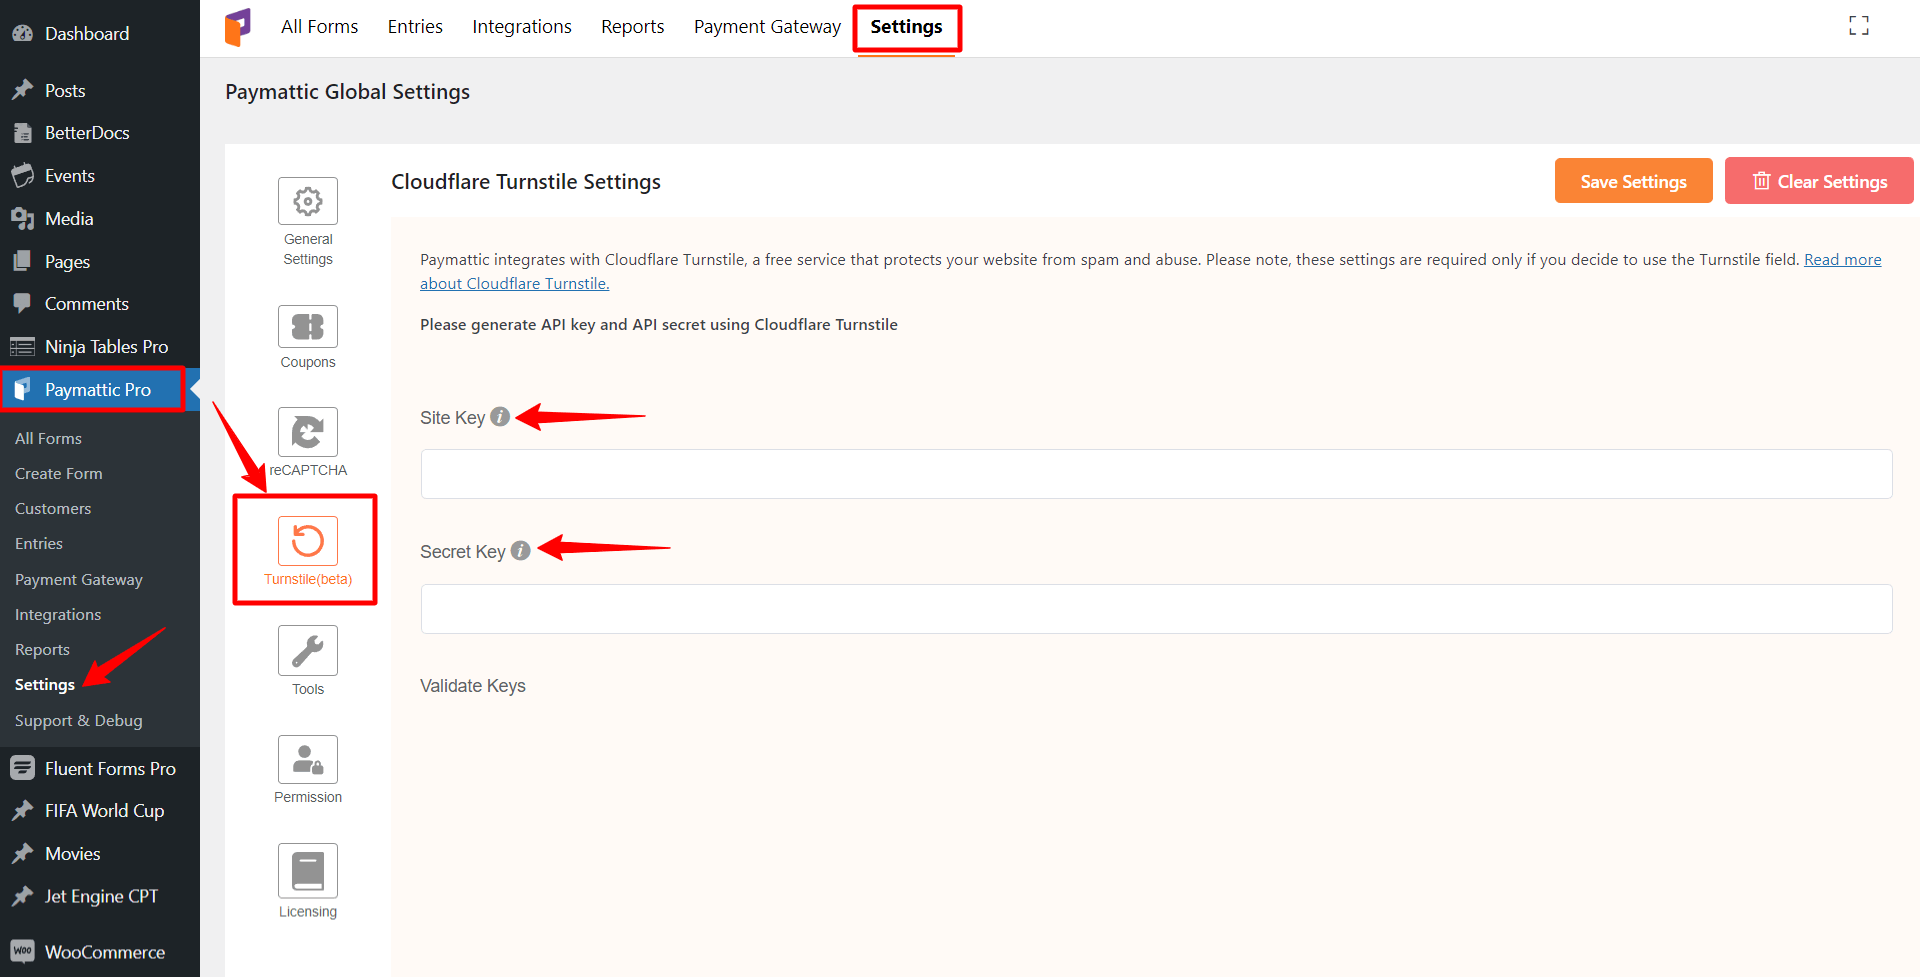
Task: Click the Save Settings button
Action: [x=1633, y=181]
